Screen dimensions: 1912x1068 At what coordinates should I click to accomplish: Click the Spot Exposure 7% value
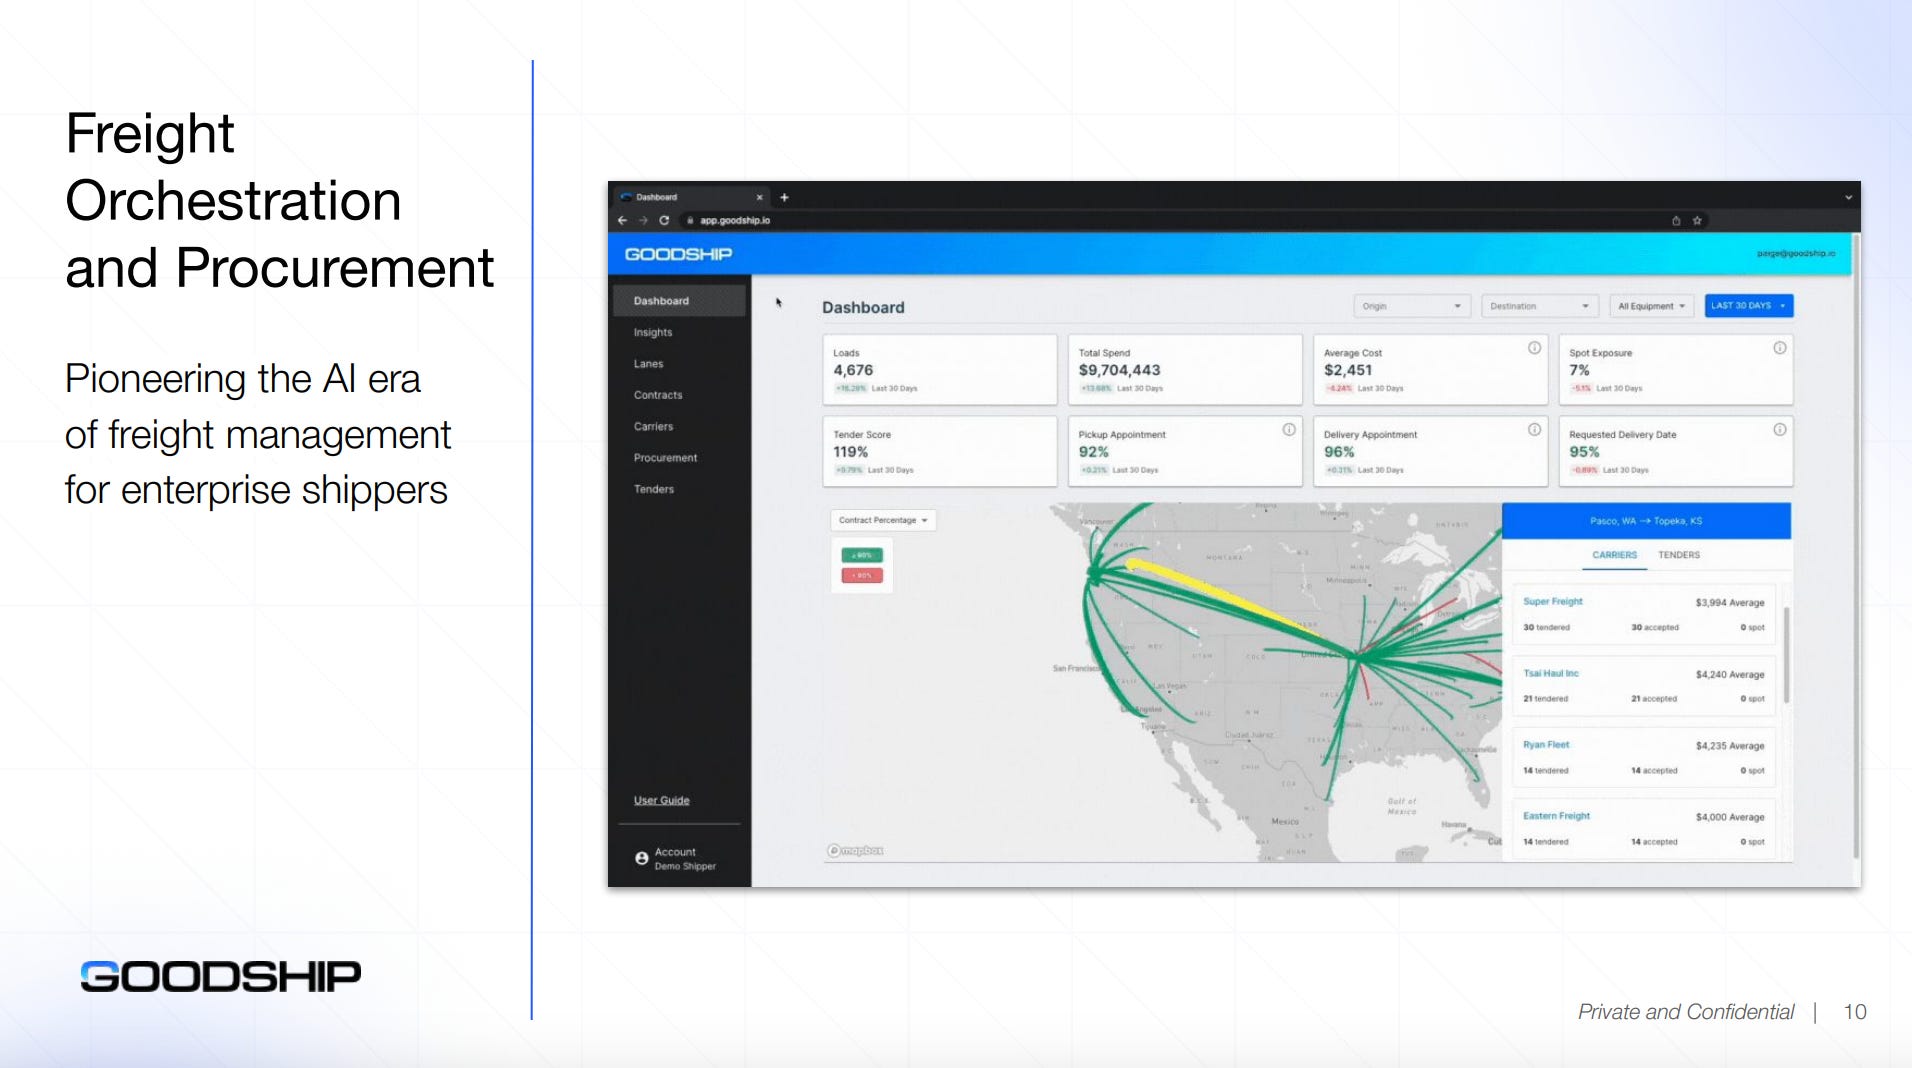coord(1579,370)
